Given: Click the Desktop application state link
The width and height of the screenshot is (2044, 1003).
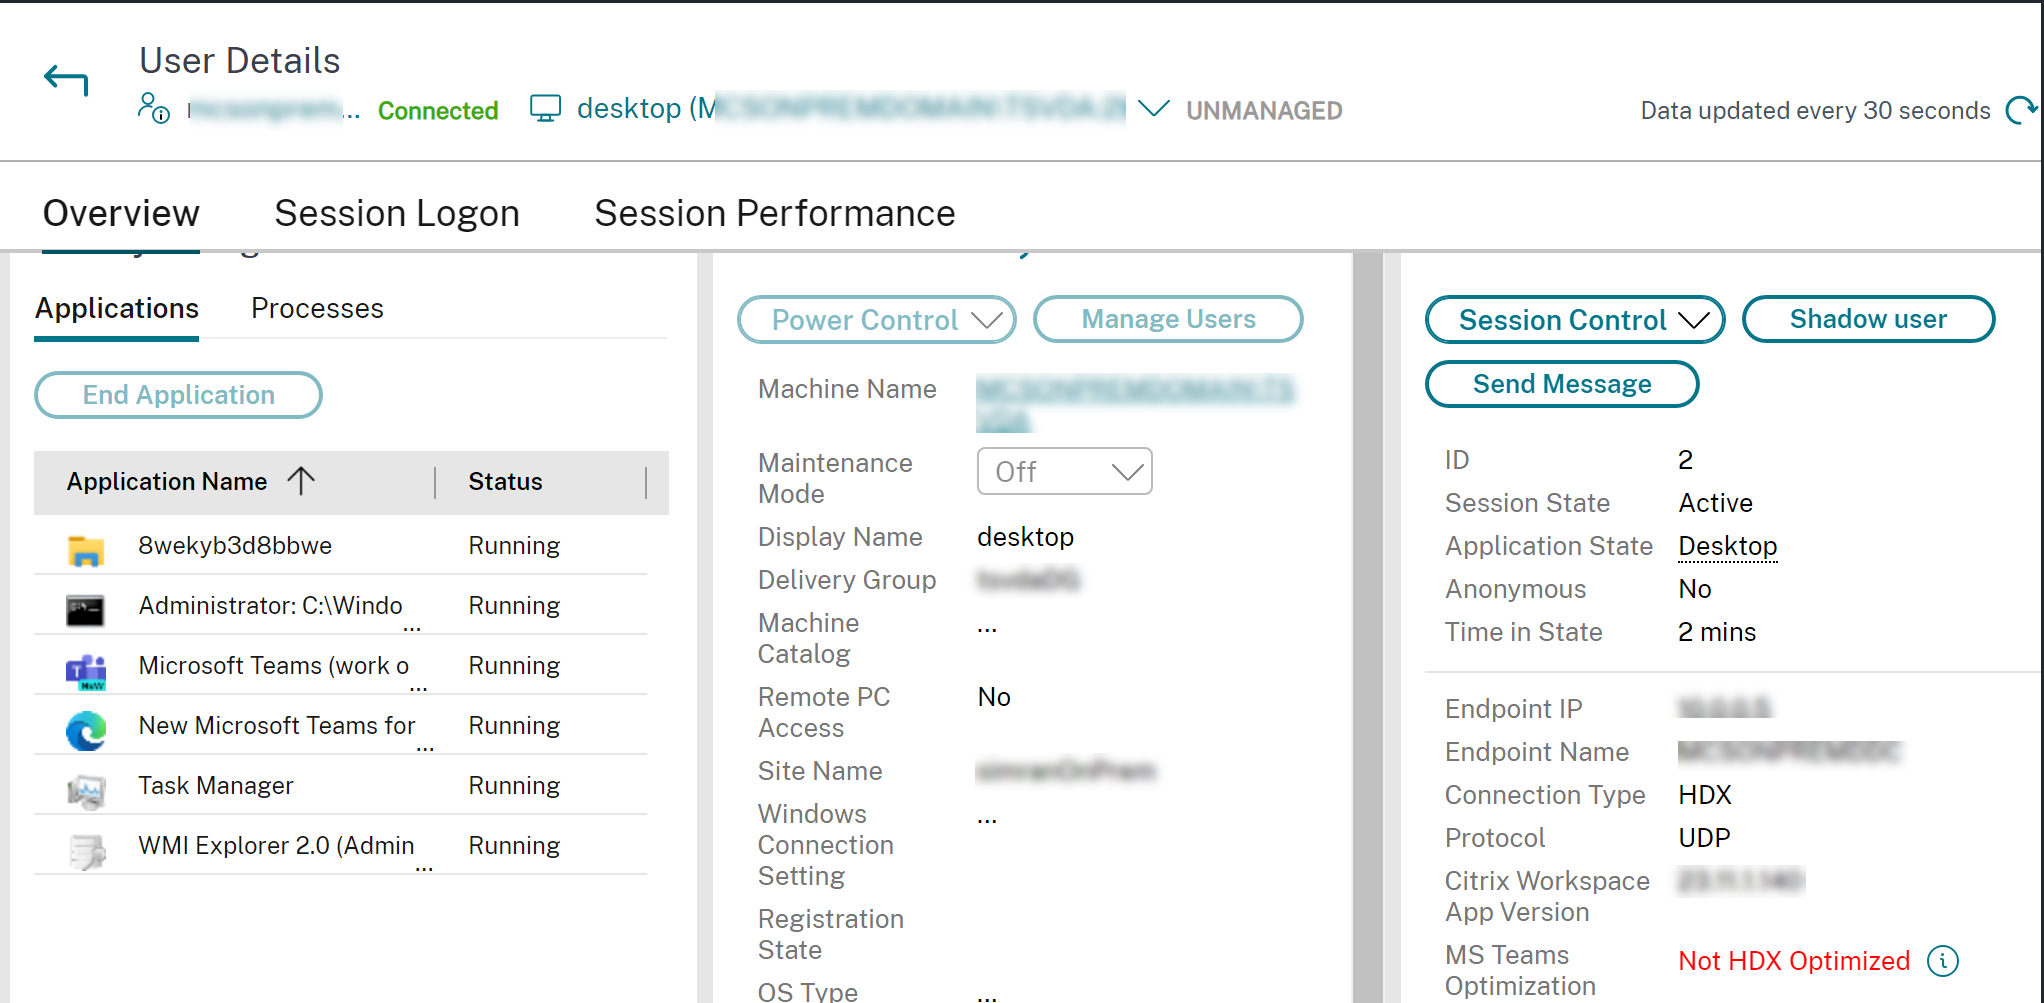Looking at the screenshot, I should 1727,546.
